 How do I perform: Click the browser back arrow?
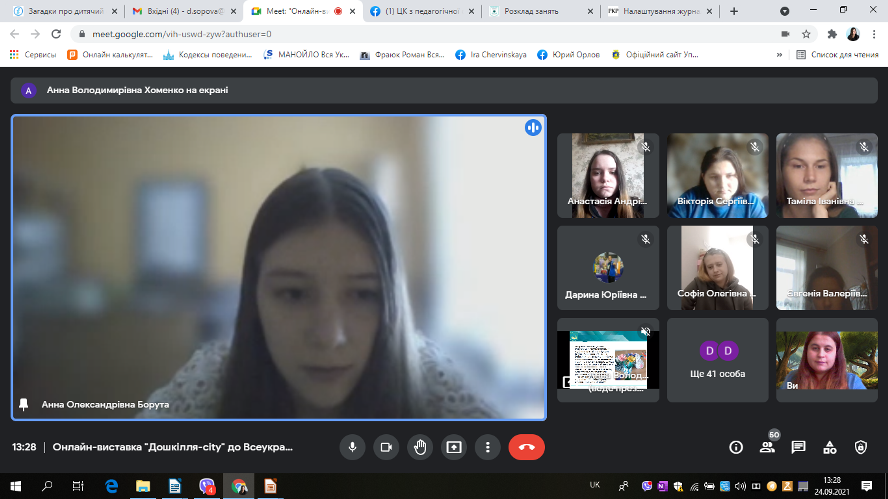click(x=15, y=34)
